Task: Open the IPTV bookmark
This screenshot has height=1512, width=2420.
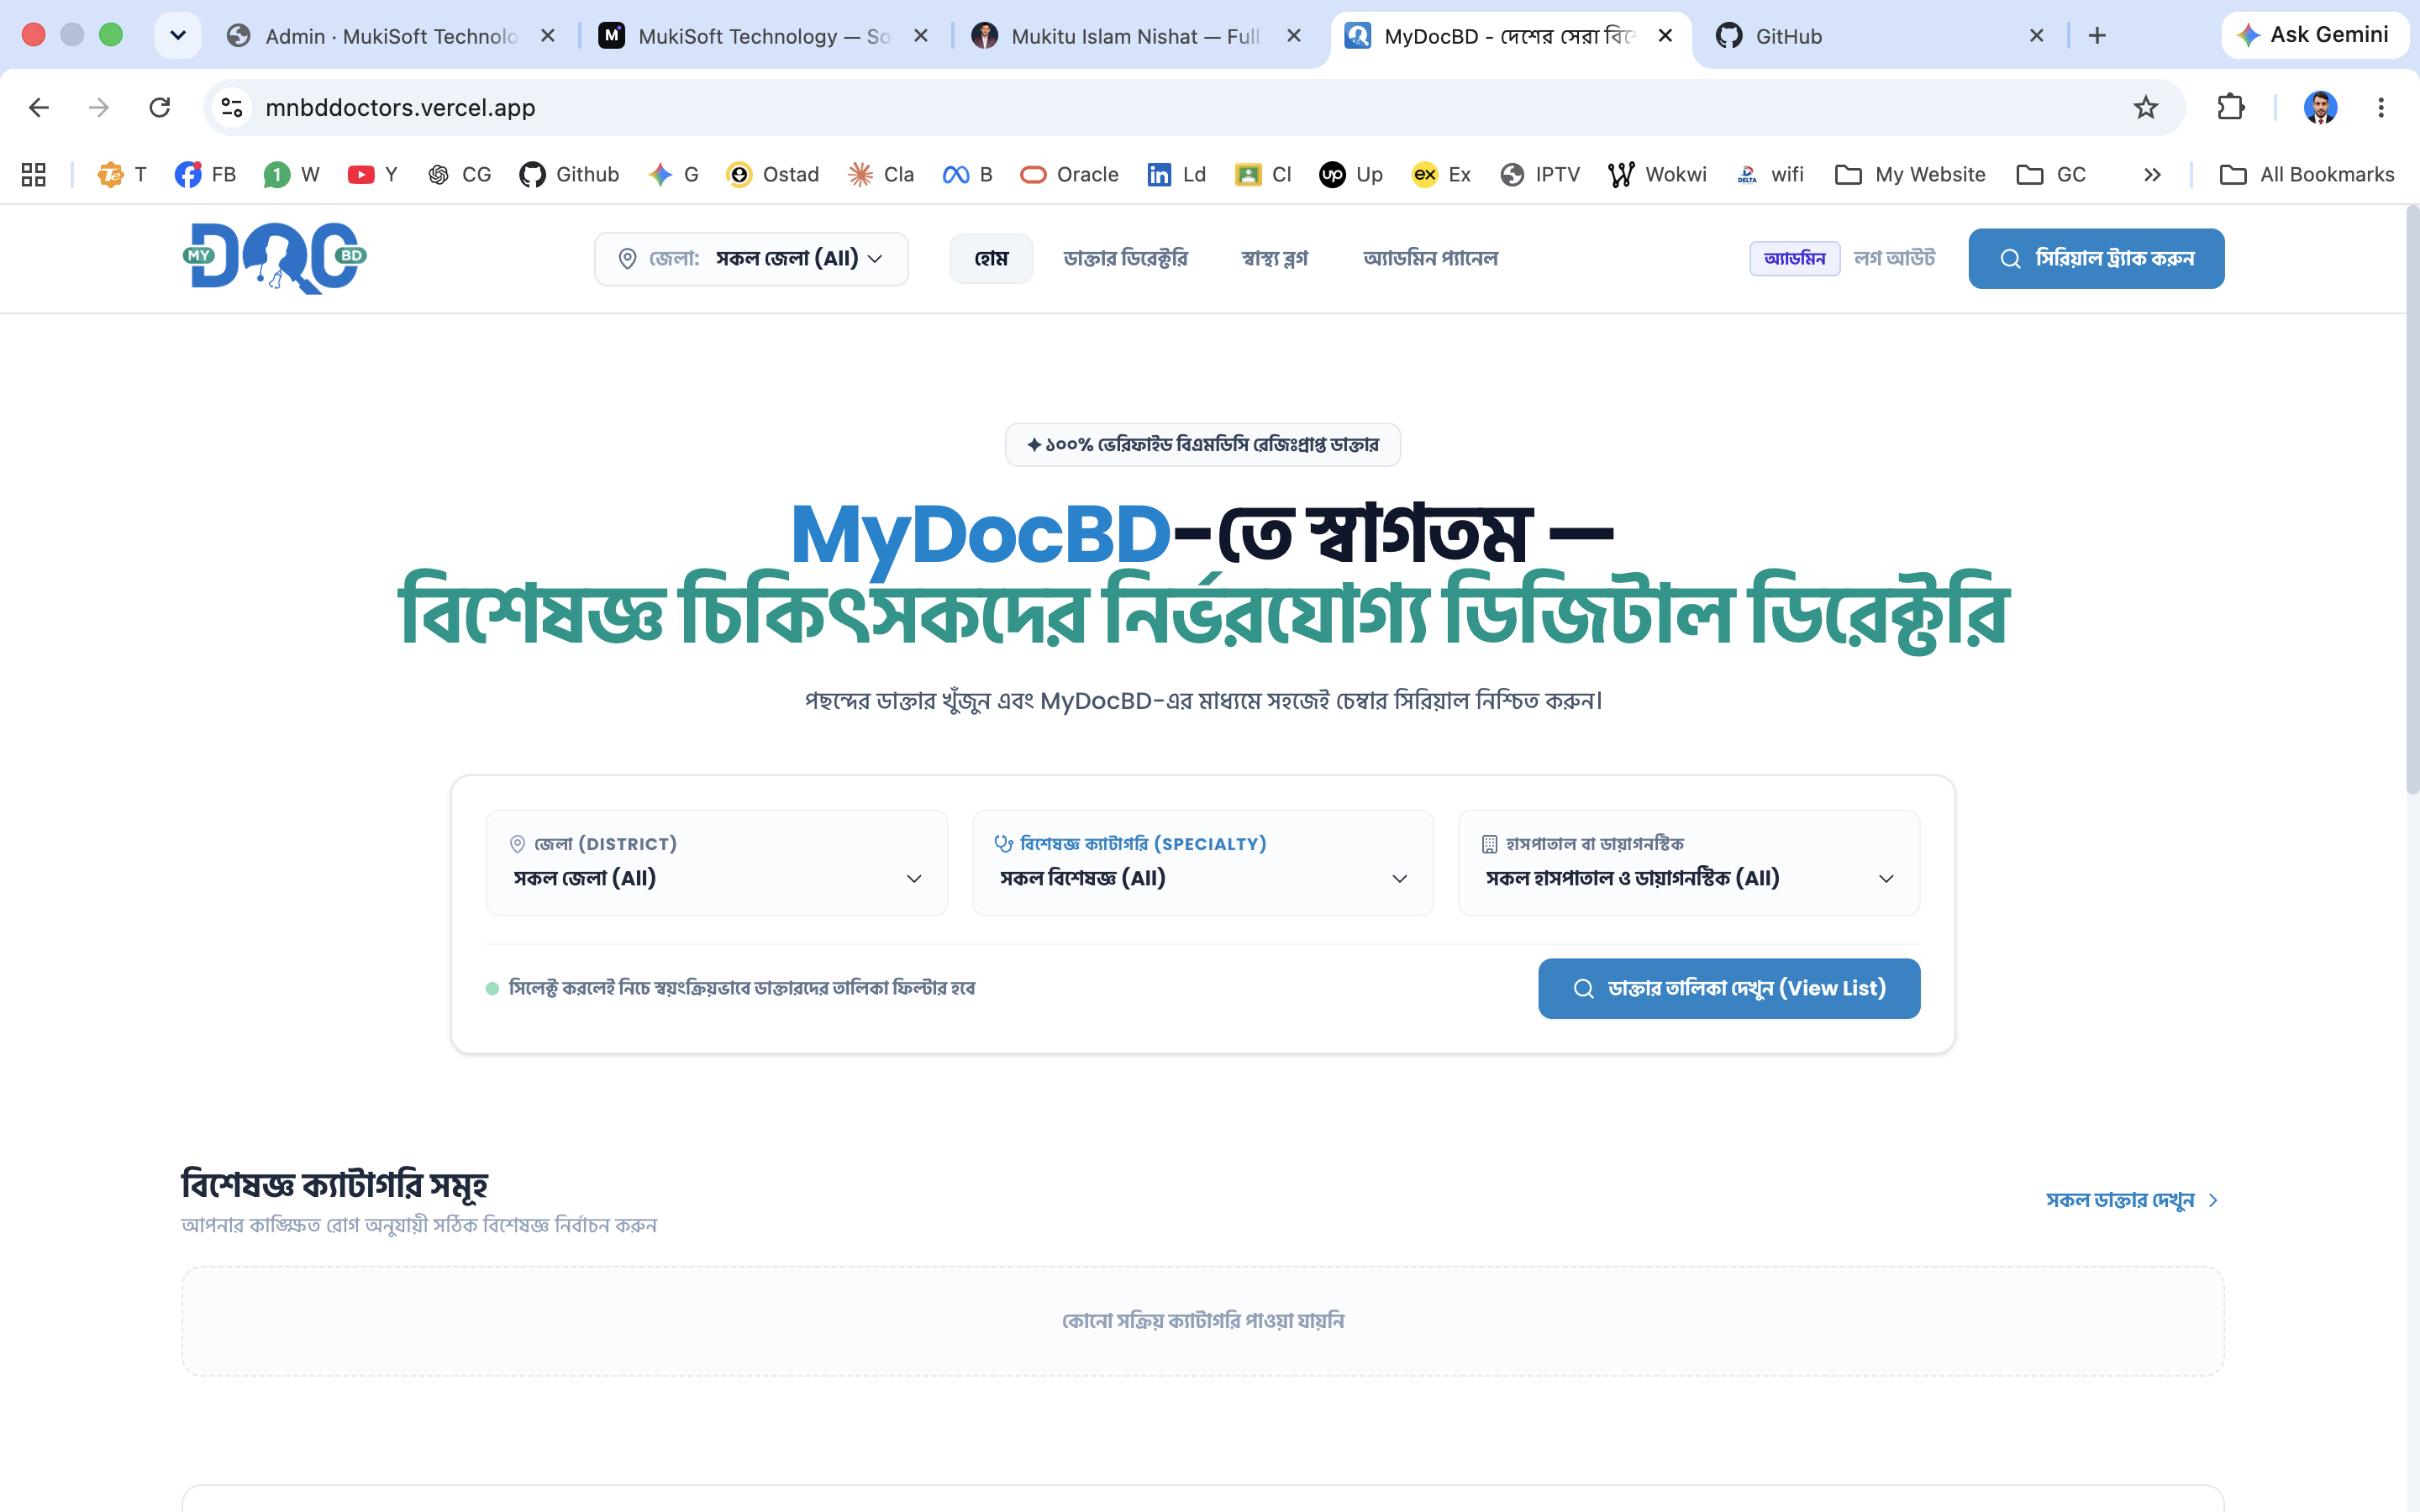Action: 1540,174
